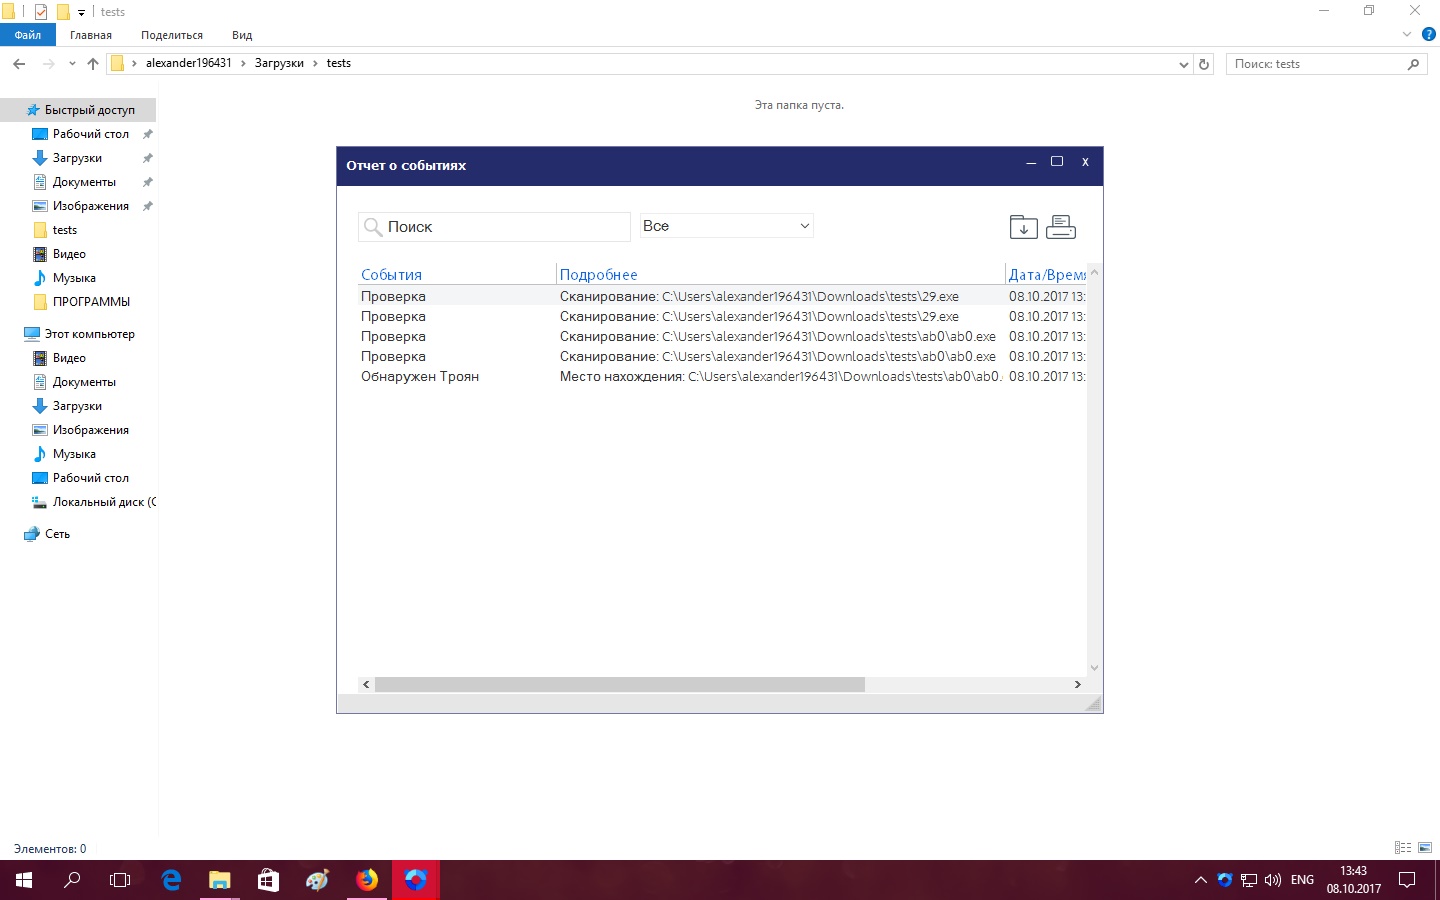Go forward in File Explorer
Screen dimensions: 1440x900
pyautogui.click(x=48, y=64)
